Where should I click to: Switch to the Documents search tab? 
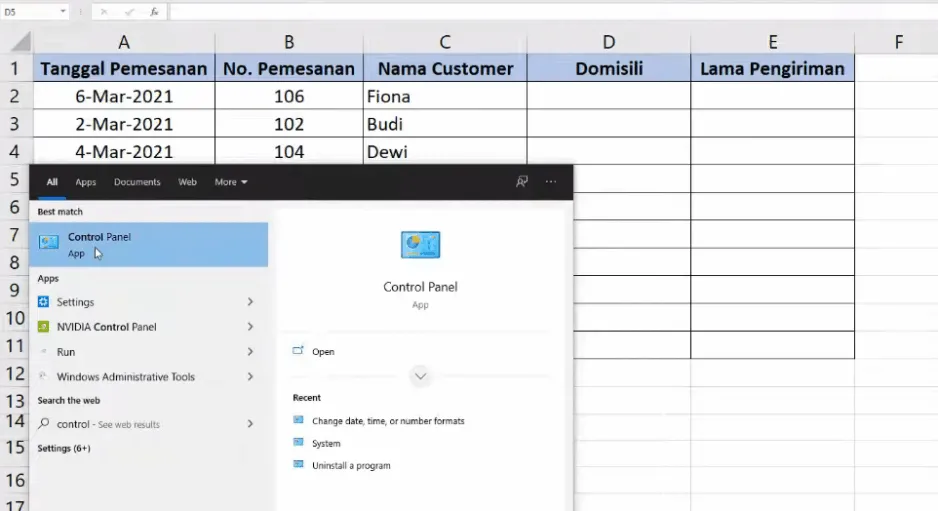click(137, 182)
